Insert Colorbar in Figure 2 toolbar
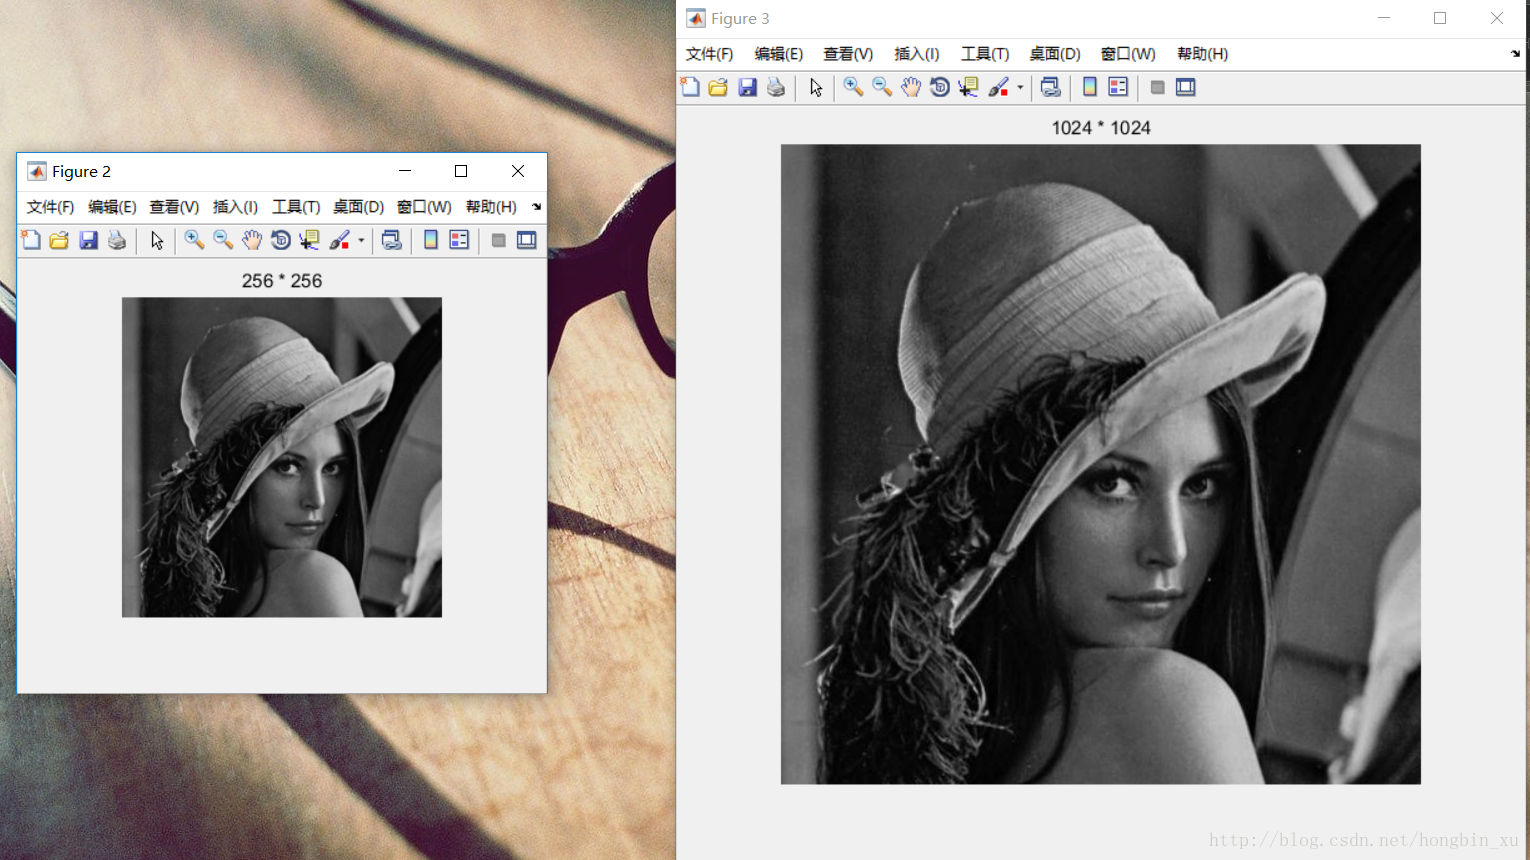Viewport: 1530px width, 860px height. 431,240
